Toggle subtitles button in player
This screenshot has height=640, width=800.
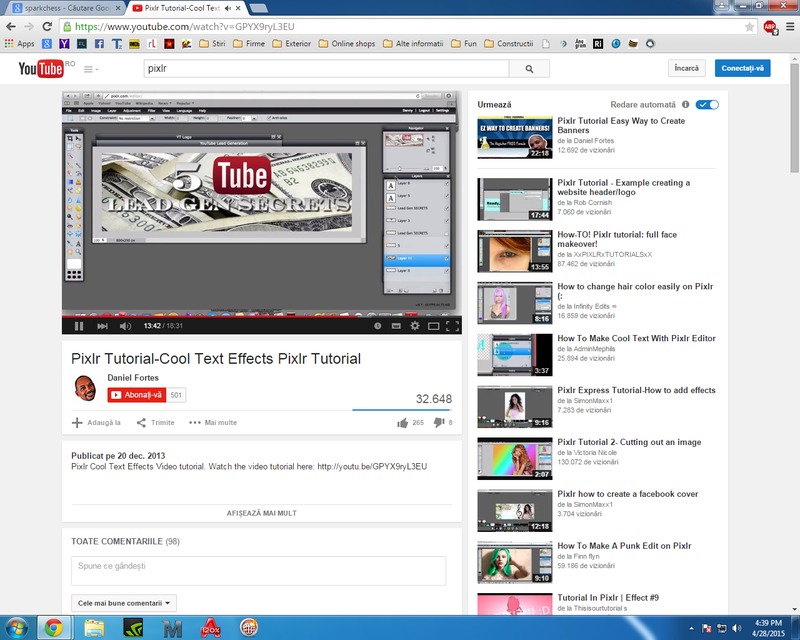pyautogui.click(x=396, y=326)
